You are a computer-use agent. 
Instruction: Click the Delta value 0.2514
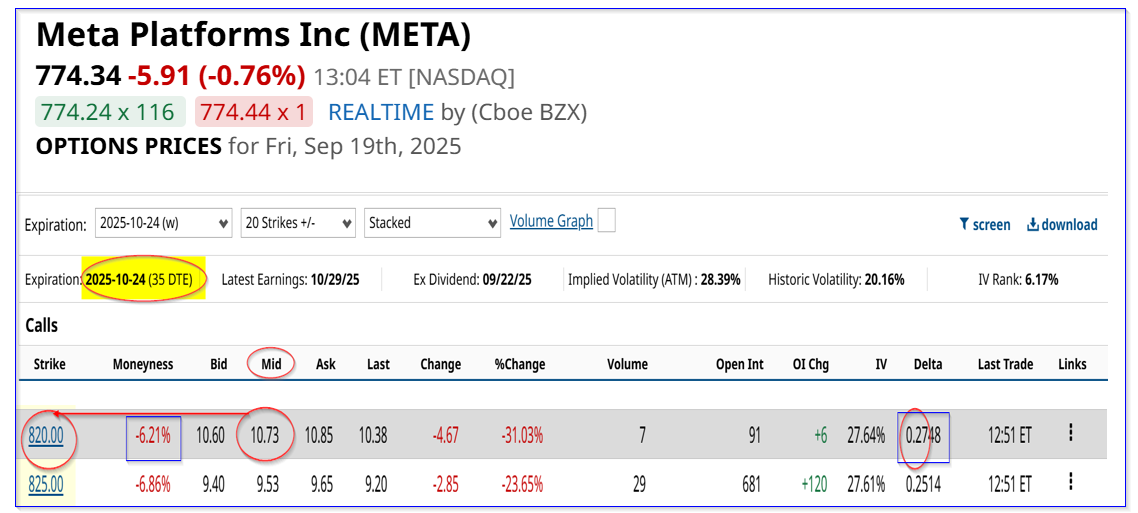(x=923, y=484)
